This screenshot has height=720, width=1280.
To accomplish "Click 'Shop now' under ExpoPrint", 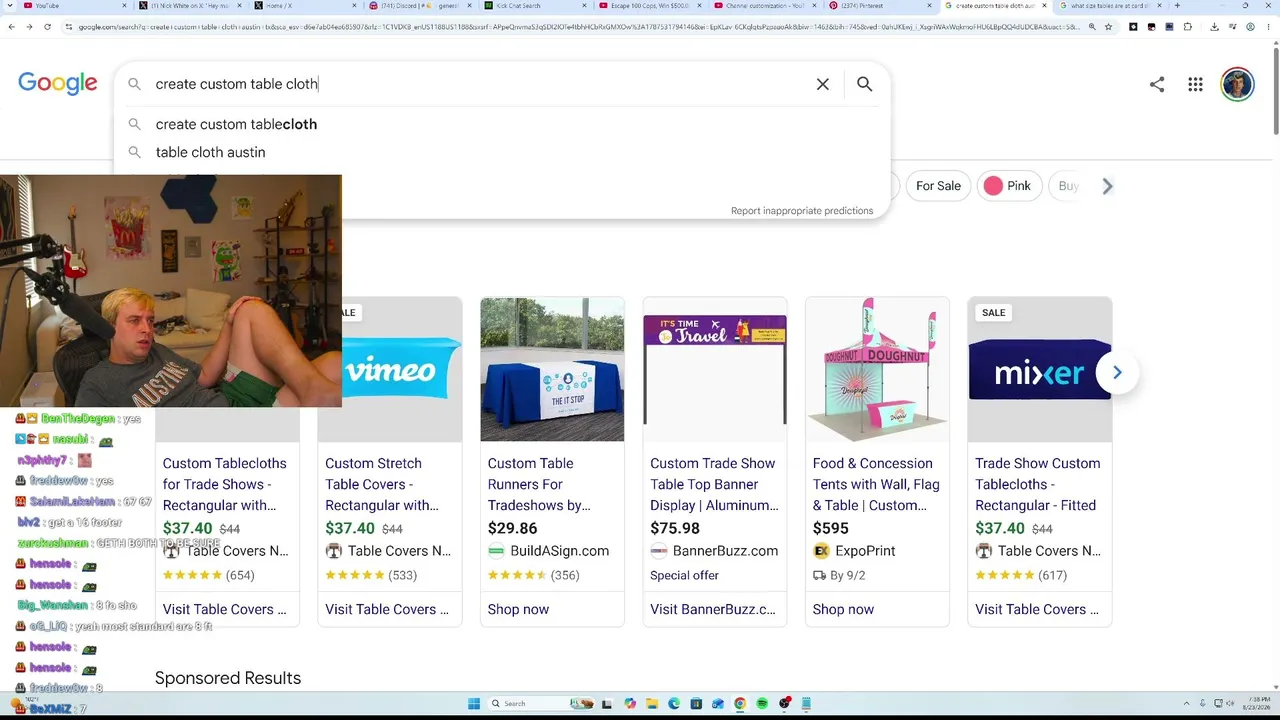I will [x=843, y=609].
